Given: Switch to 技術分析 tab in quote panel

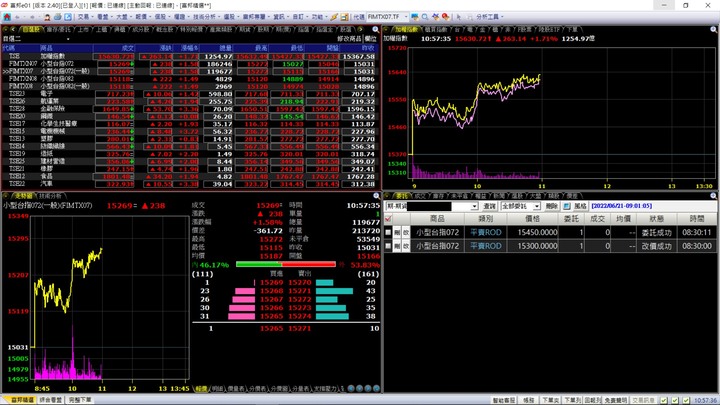Looking at the screenshot, I should point(50,196).
